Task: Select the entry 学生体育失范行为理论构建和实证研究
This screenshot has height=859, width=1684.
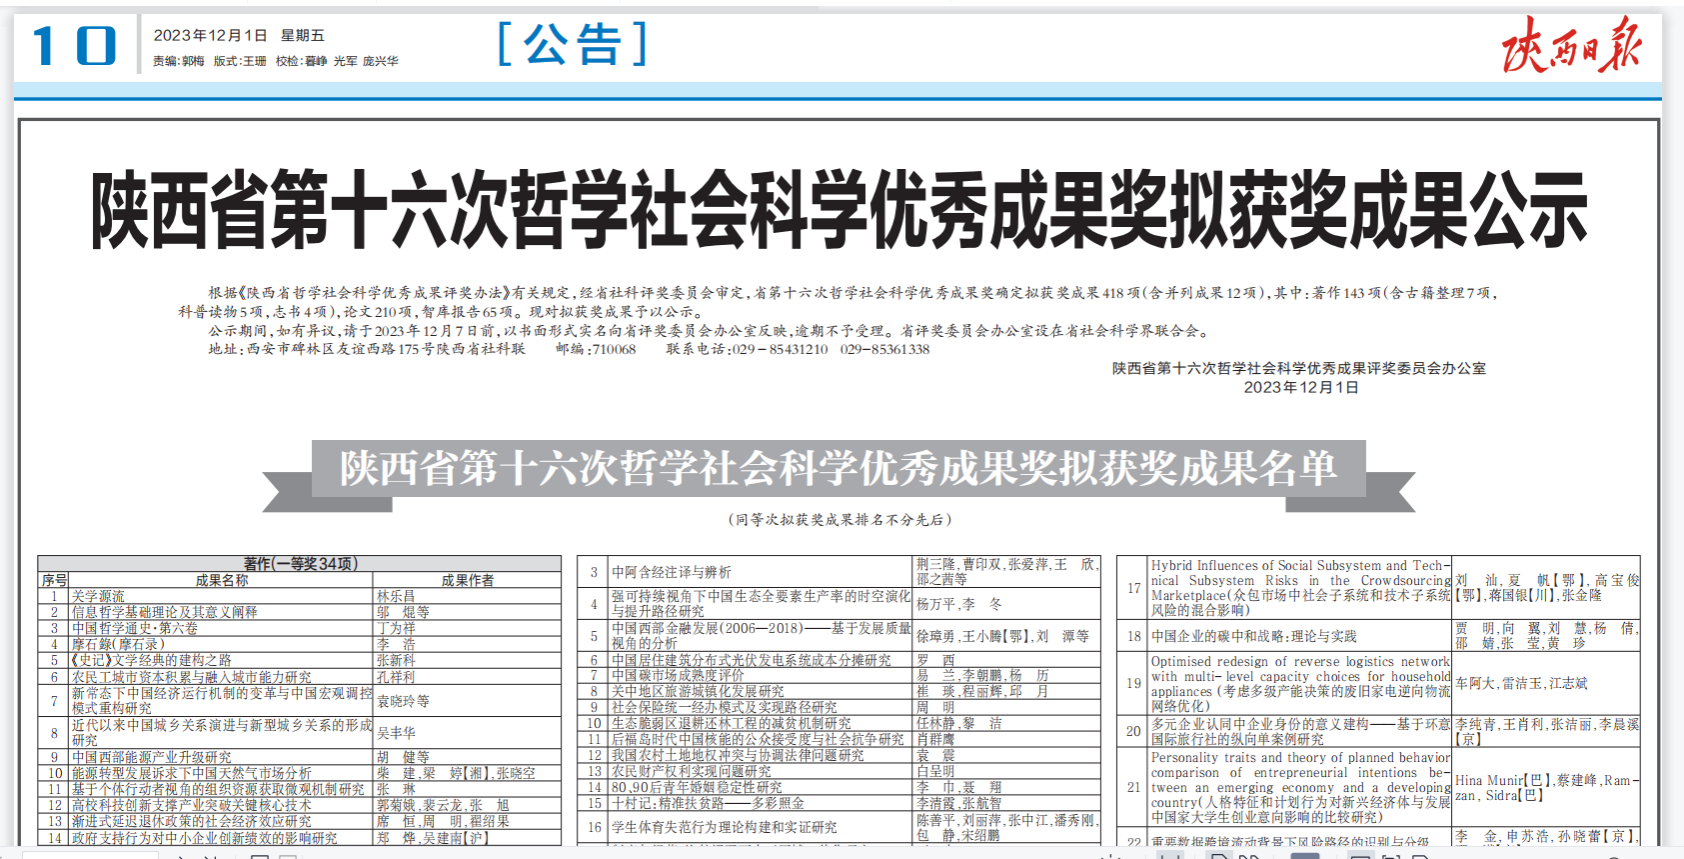Action: (x=724, y=827)
